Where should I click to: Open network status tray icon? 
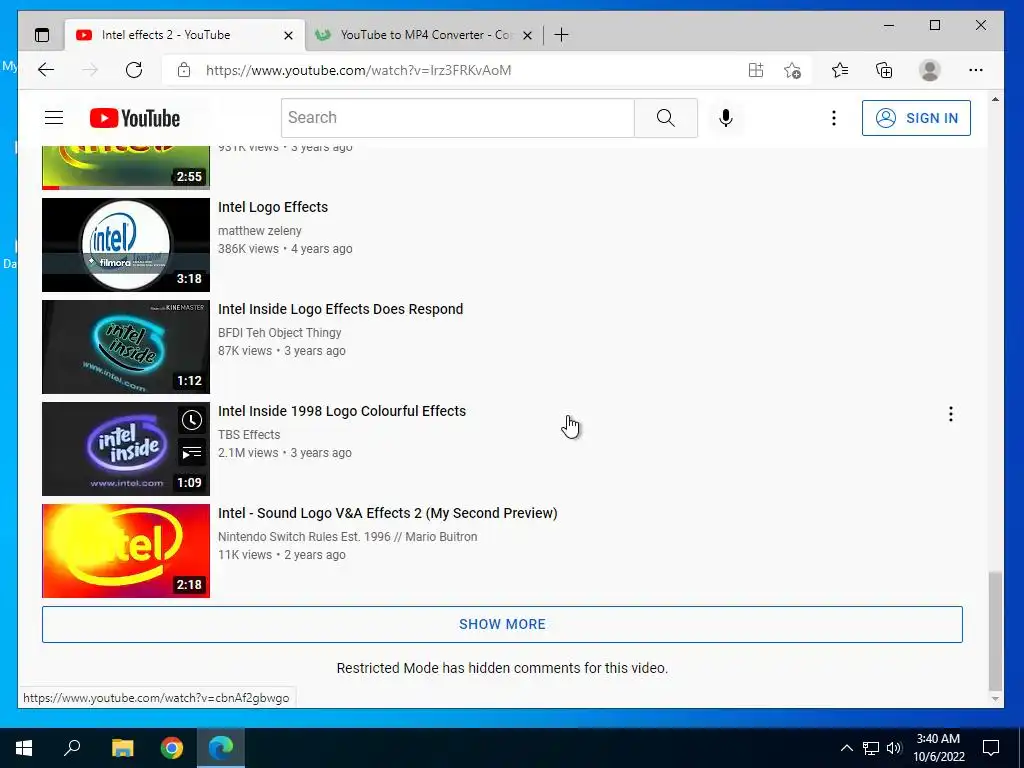point(871,748)
